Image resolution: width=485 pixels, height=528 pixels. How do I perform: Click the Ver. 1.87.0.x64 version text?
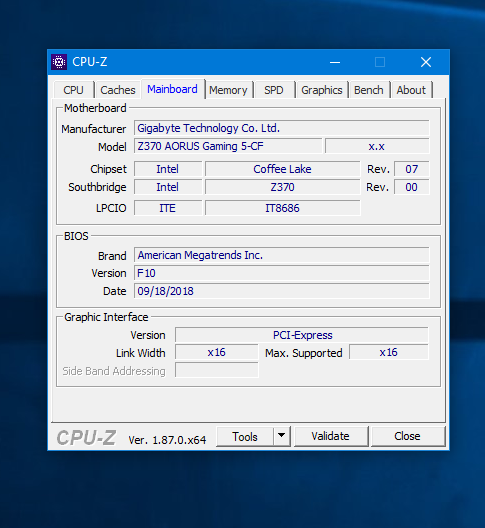point(167,440)
